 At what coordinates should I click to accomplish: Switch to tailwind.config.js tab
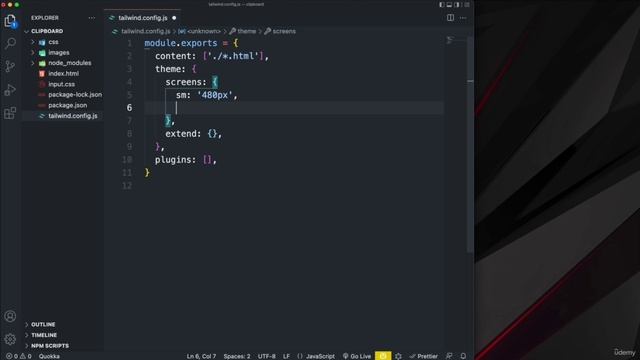click(142, 18)
